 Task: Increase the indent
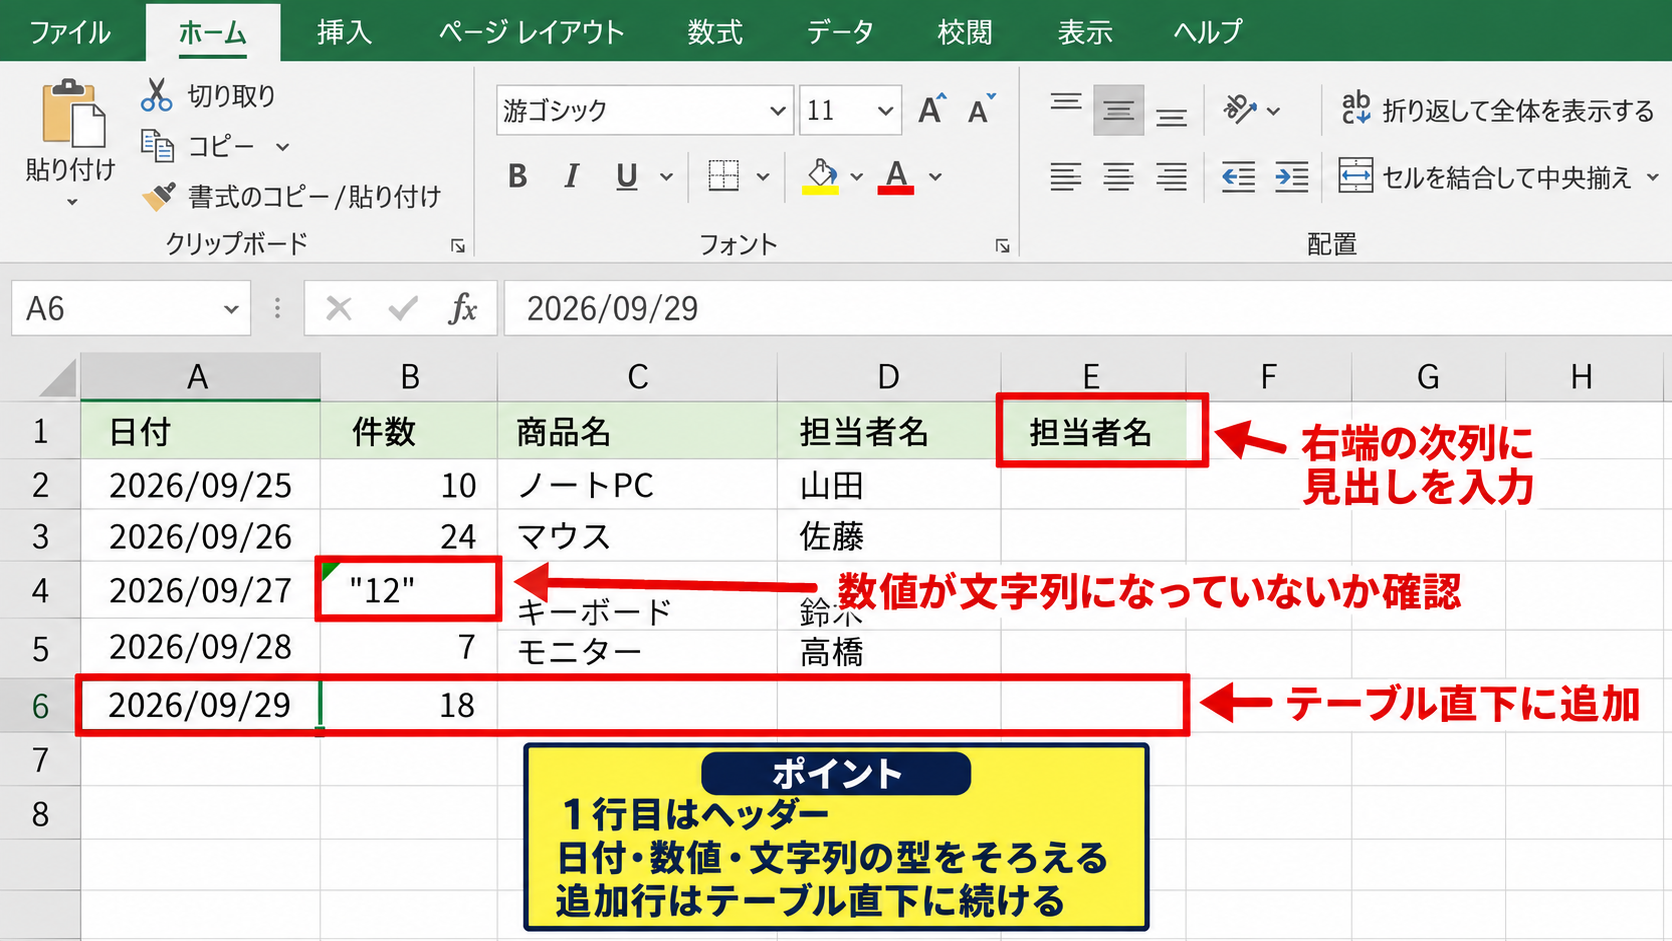pos(1291,177)
